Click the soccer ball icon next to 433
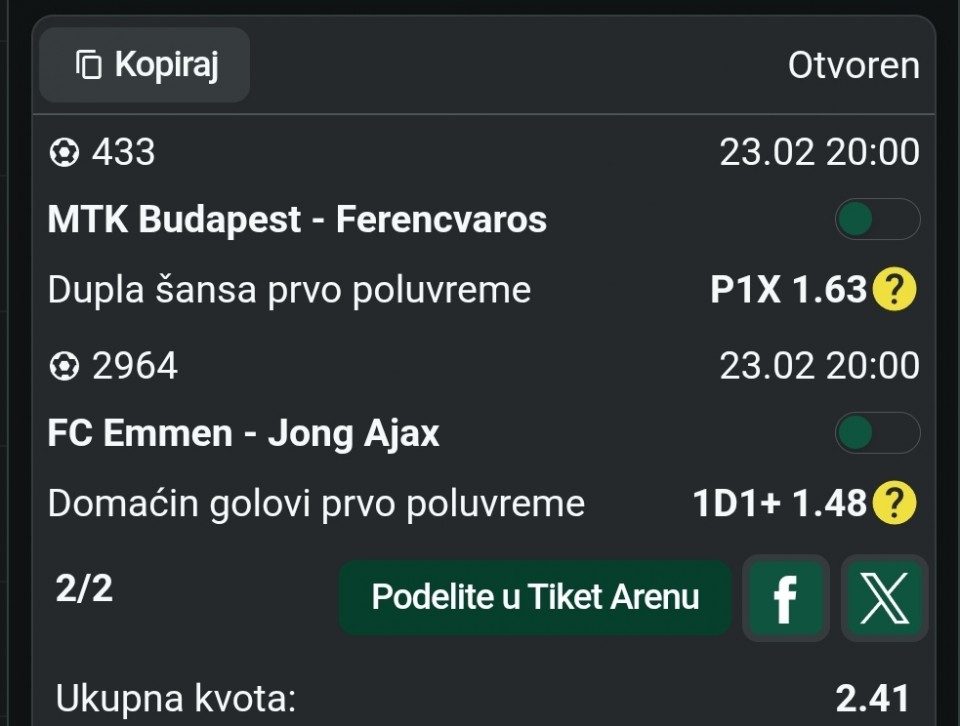Screen dimensions: 960x726 coord(63,153)
